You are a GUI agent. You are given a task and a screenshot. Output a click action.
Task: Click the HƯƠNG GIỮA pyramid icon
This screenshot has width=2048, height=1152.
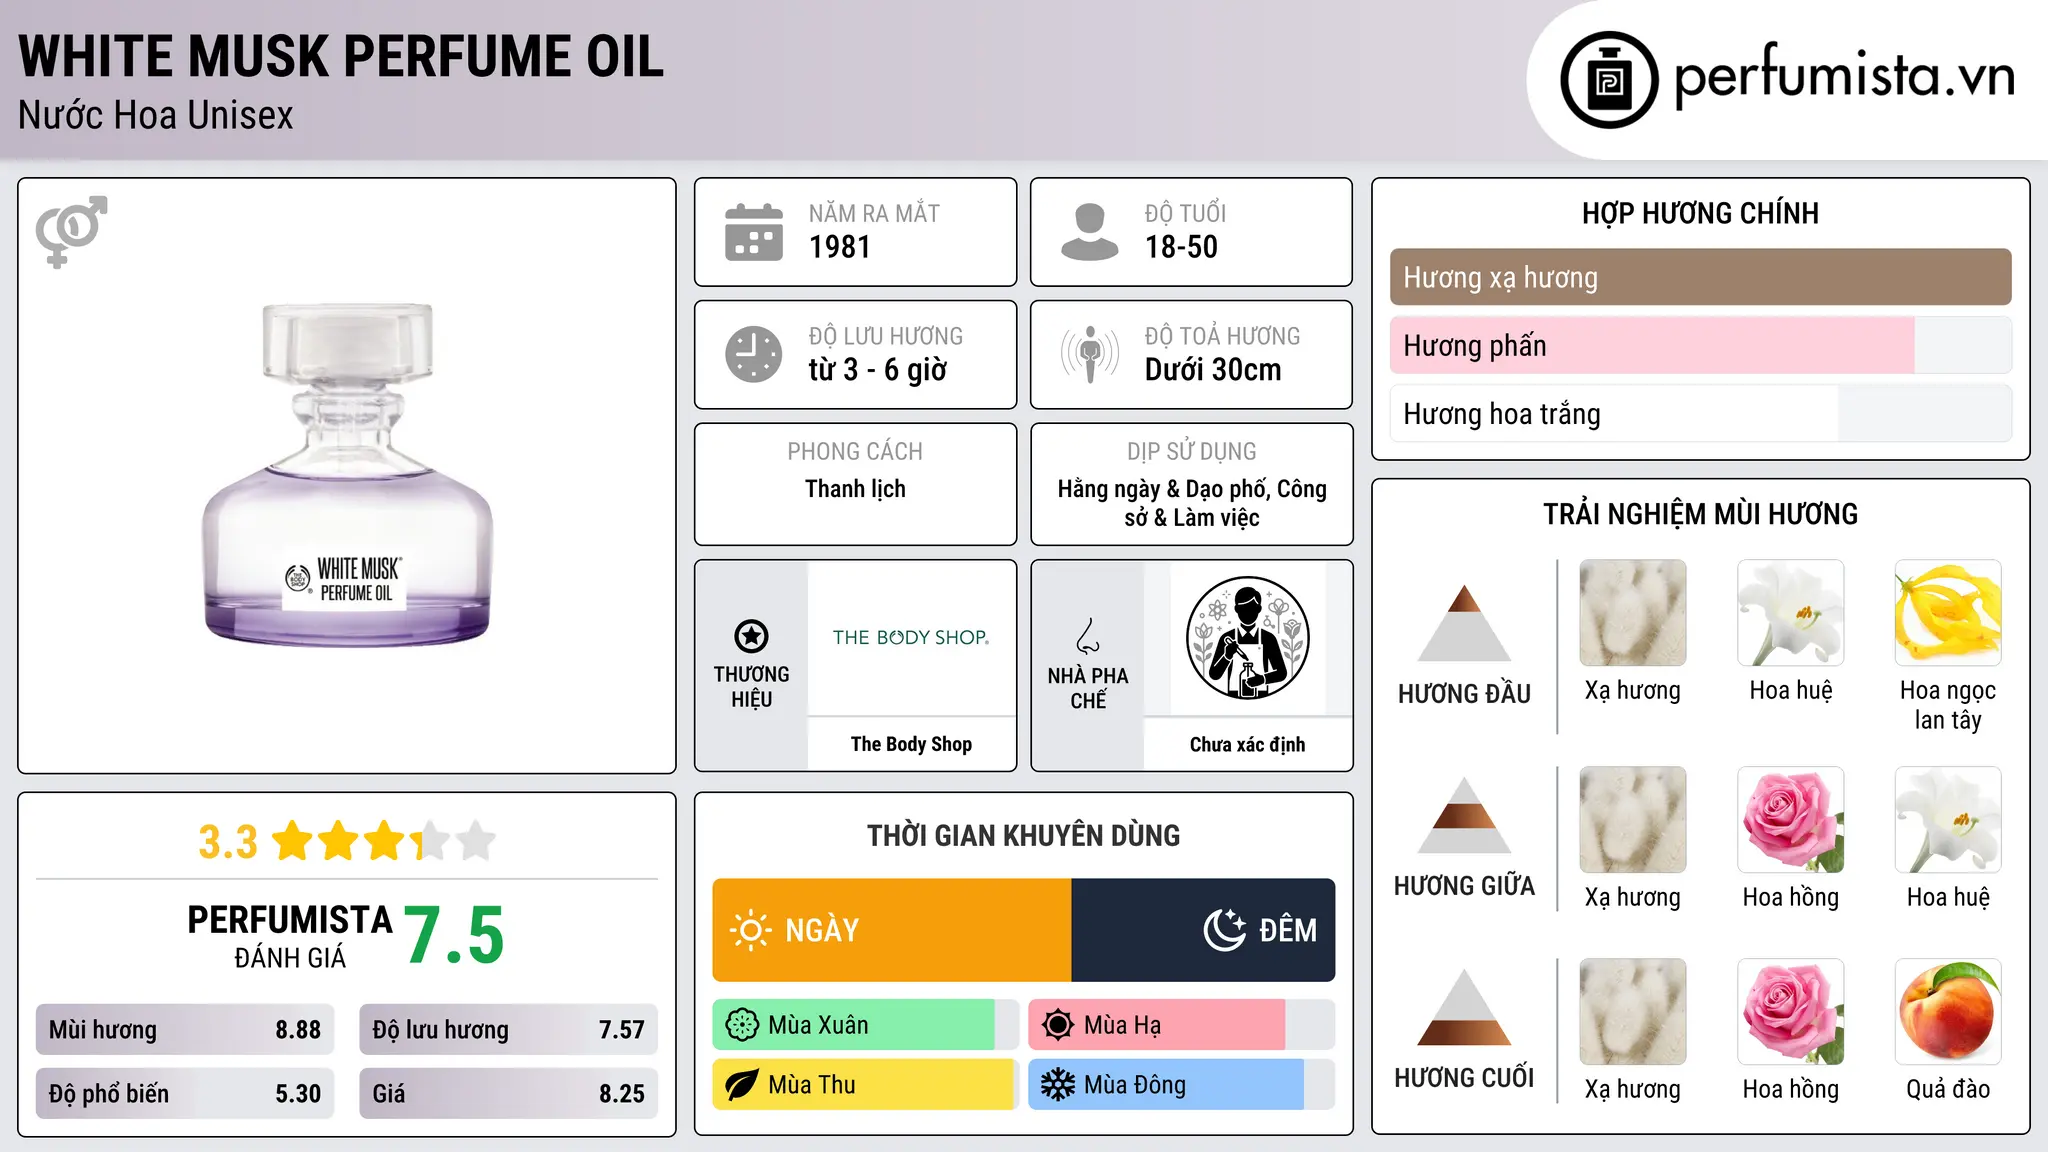tap(1464, 815)
